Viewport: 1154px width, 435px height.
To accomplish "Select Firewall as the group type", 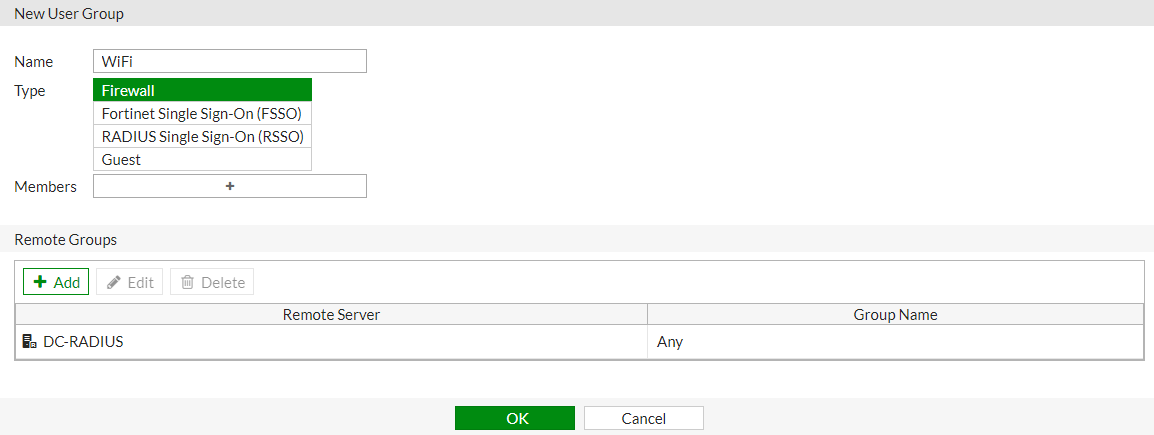I will tap(202, 90).
